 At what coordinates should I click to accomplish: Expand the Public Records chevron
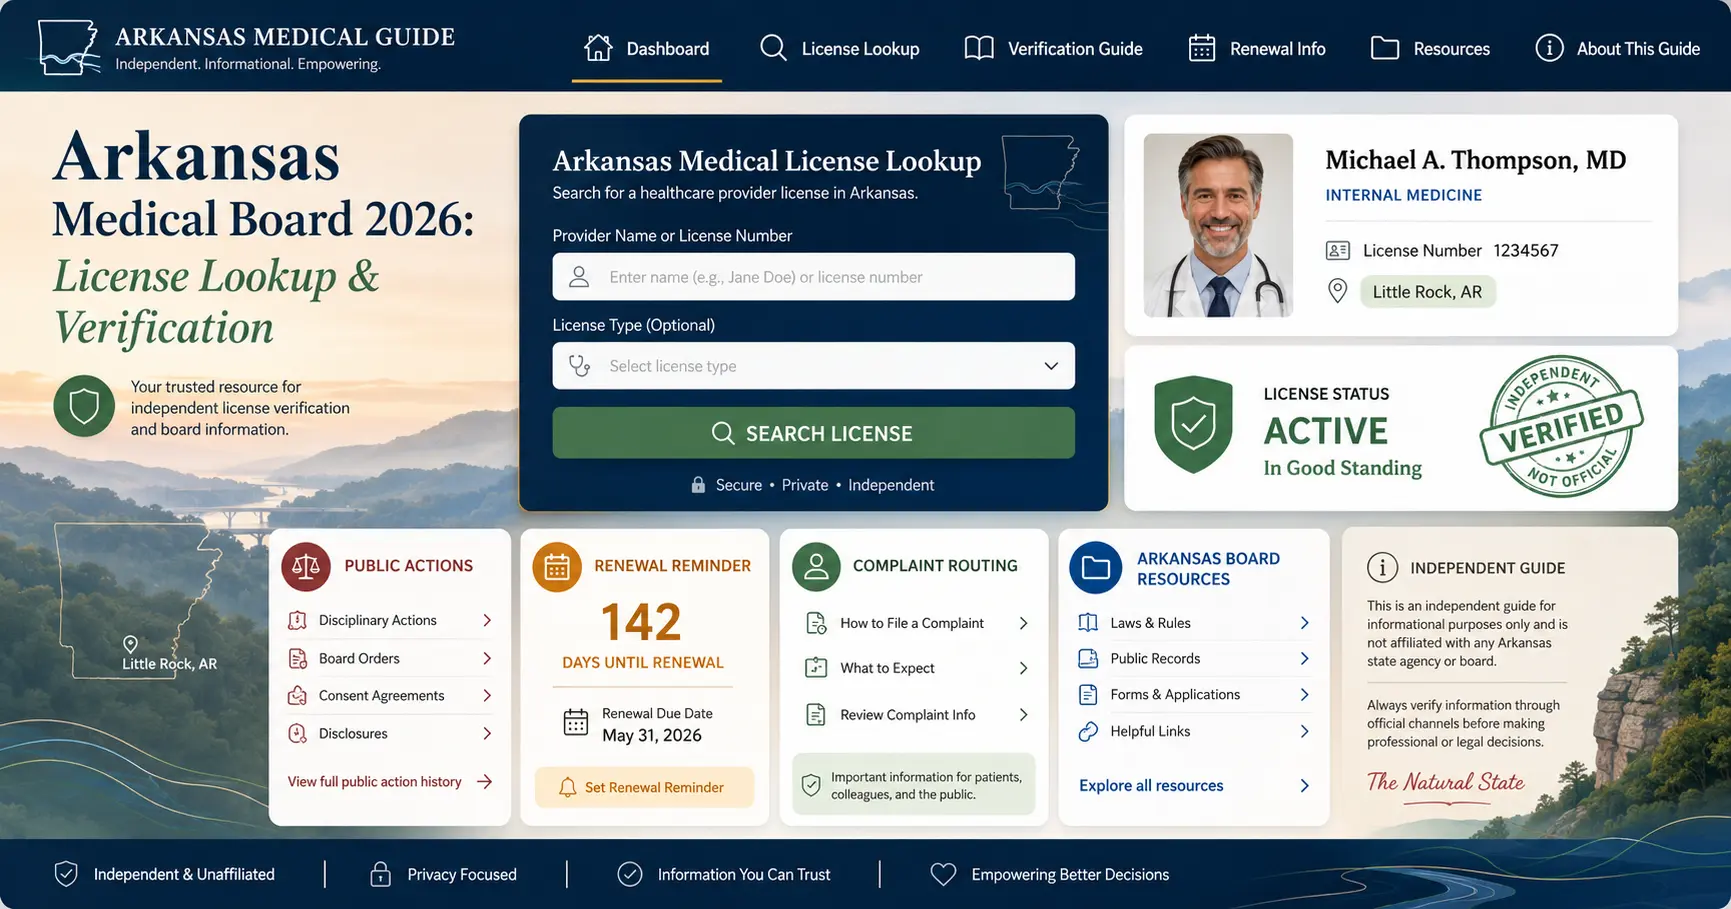coord(1304,658)
